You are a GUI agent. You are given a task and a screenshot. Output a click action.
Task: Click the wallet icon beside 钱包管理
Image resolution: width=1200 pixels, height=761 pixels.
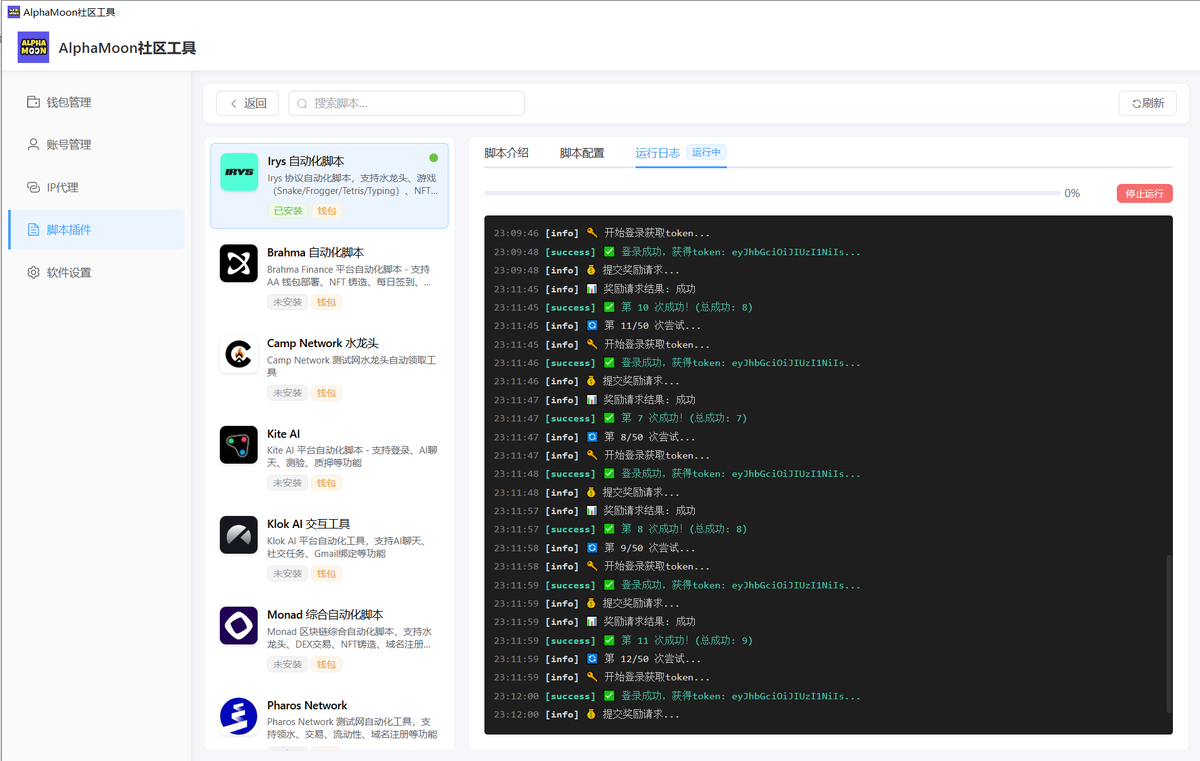click(x=34, y=102)
